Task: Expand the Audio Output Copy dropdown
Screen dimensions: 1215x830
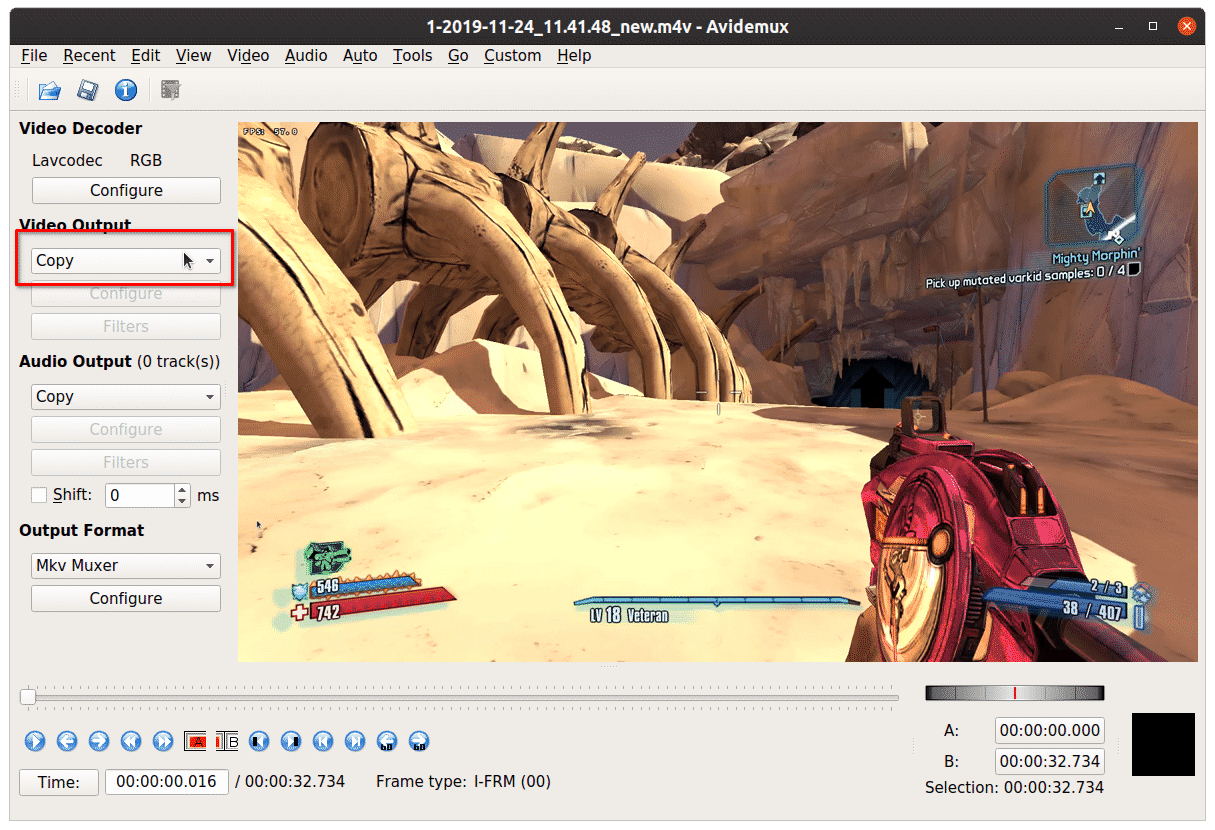Action: 126,396
